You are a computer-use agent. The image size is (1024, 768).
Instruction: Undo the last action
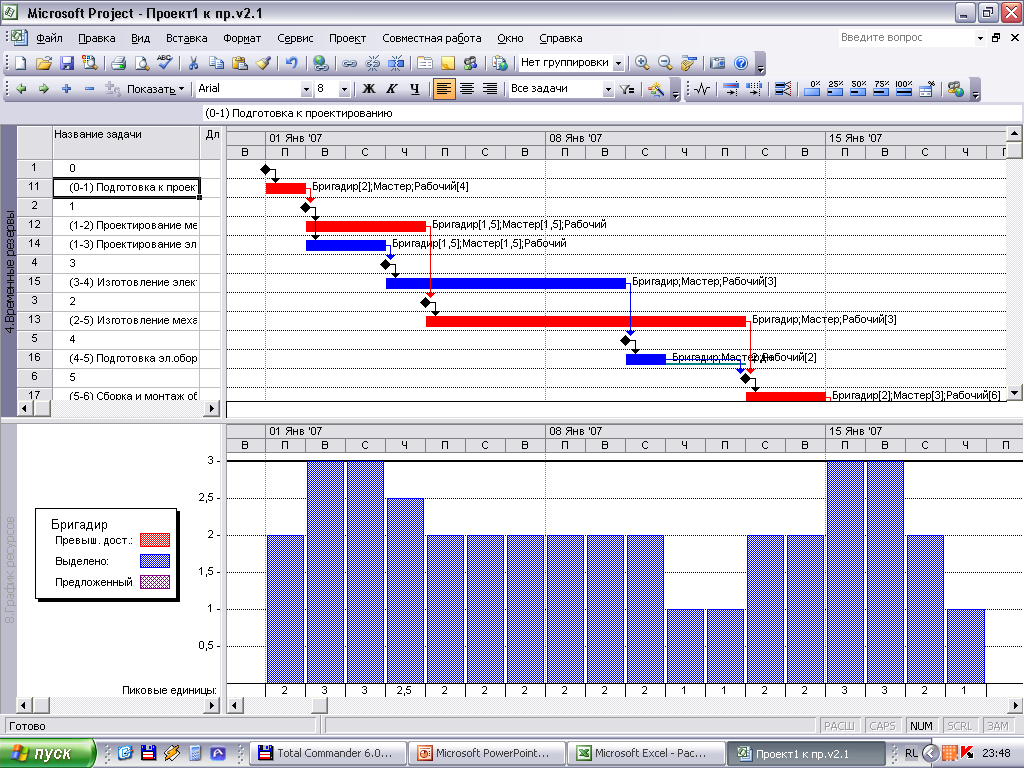pyautogui.click(x=291, y=63)
